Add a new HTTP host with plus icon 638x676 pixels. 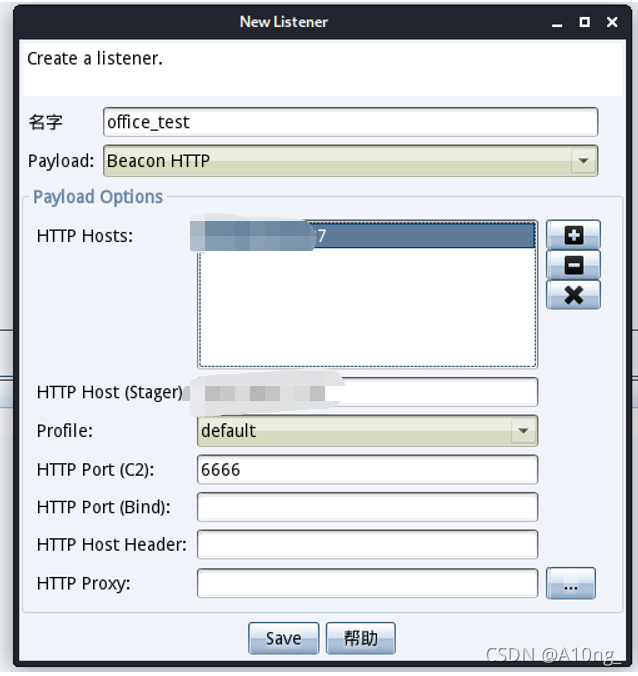(573, 235)
